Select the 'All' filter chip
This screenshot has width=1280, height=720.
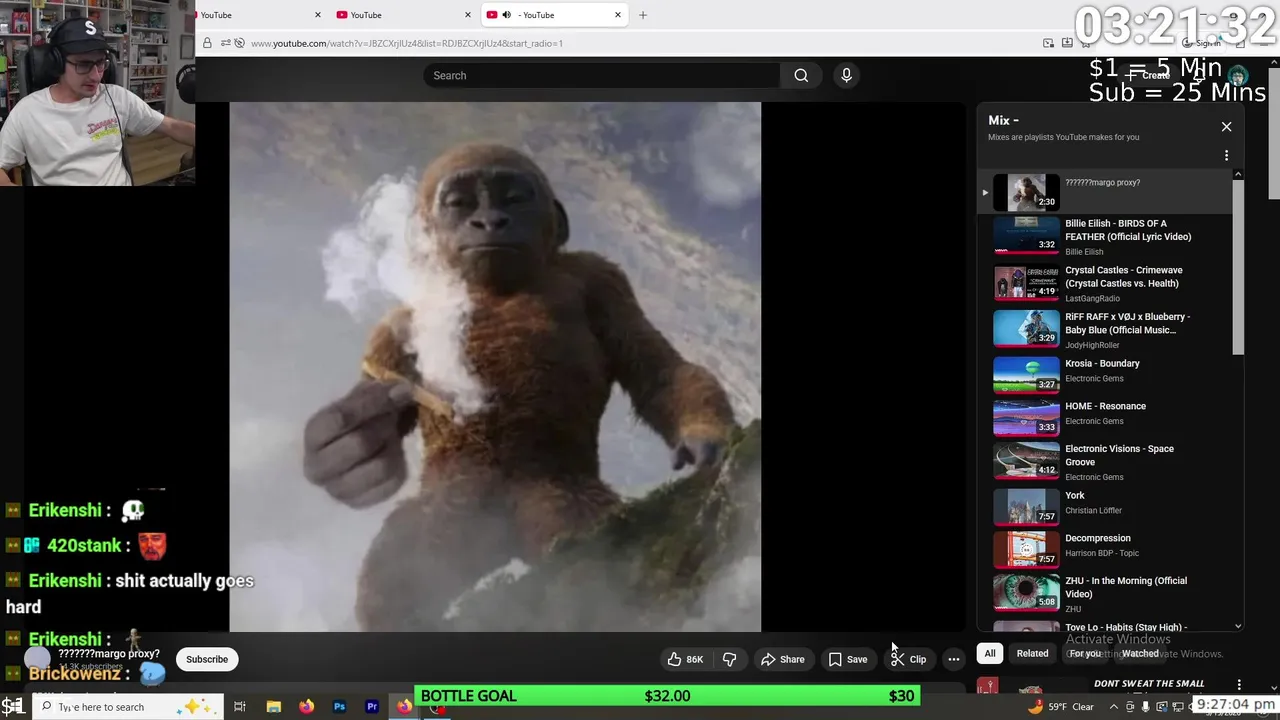point(990,654)
